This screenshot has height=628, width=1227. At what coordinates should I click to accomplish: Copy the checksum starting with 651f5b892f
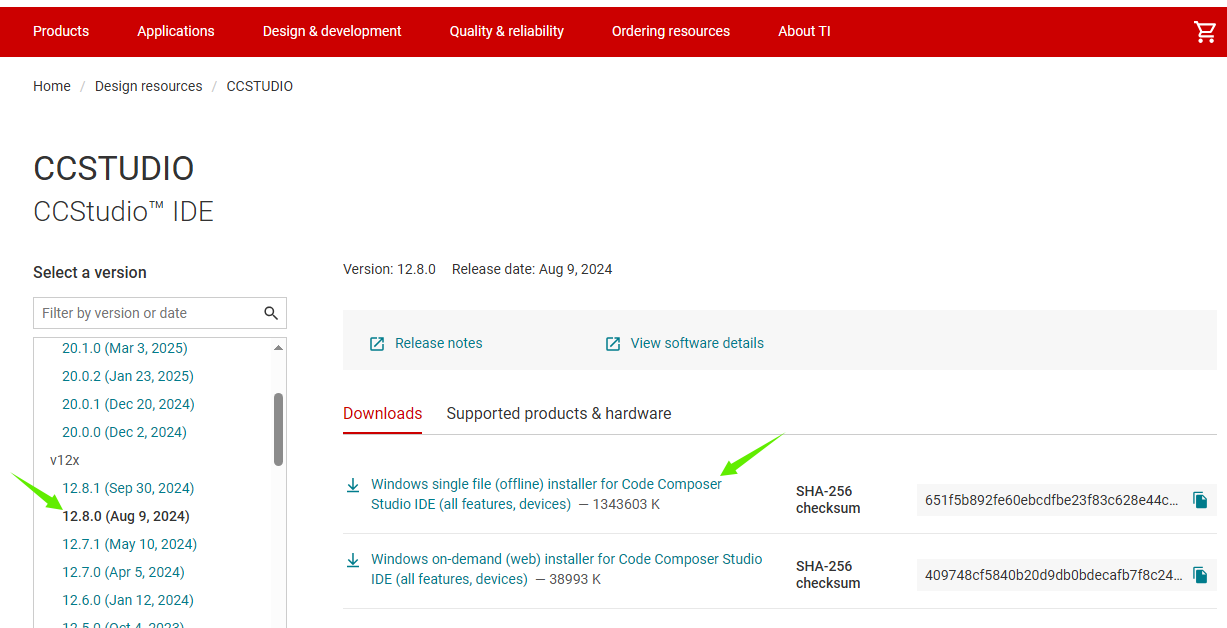pos(1200,500)
